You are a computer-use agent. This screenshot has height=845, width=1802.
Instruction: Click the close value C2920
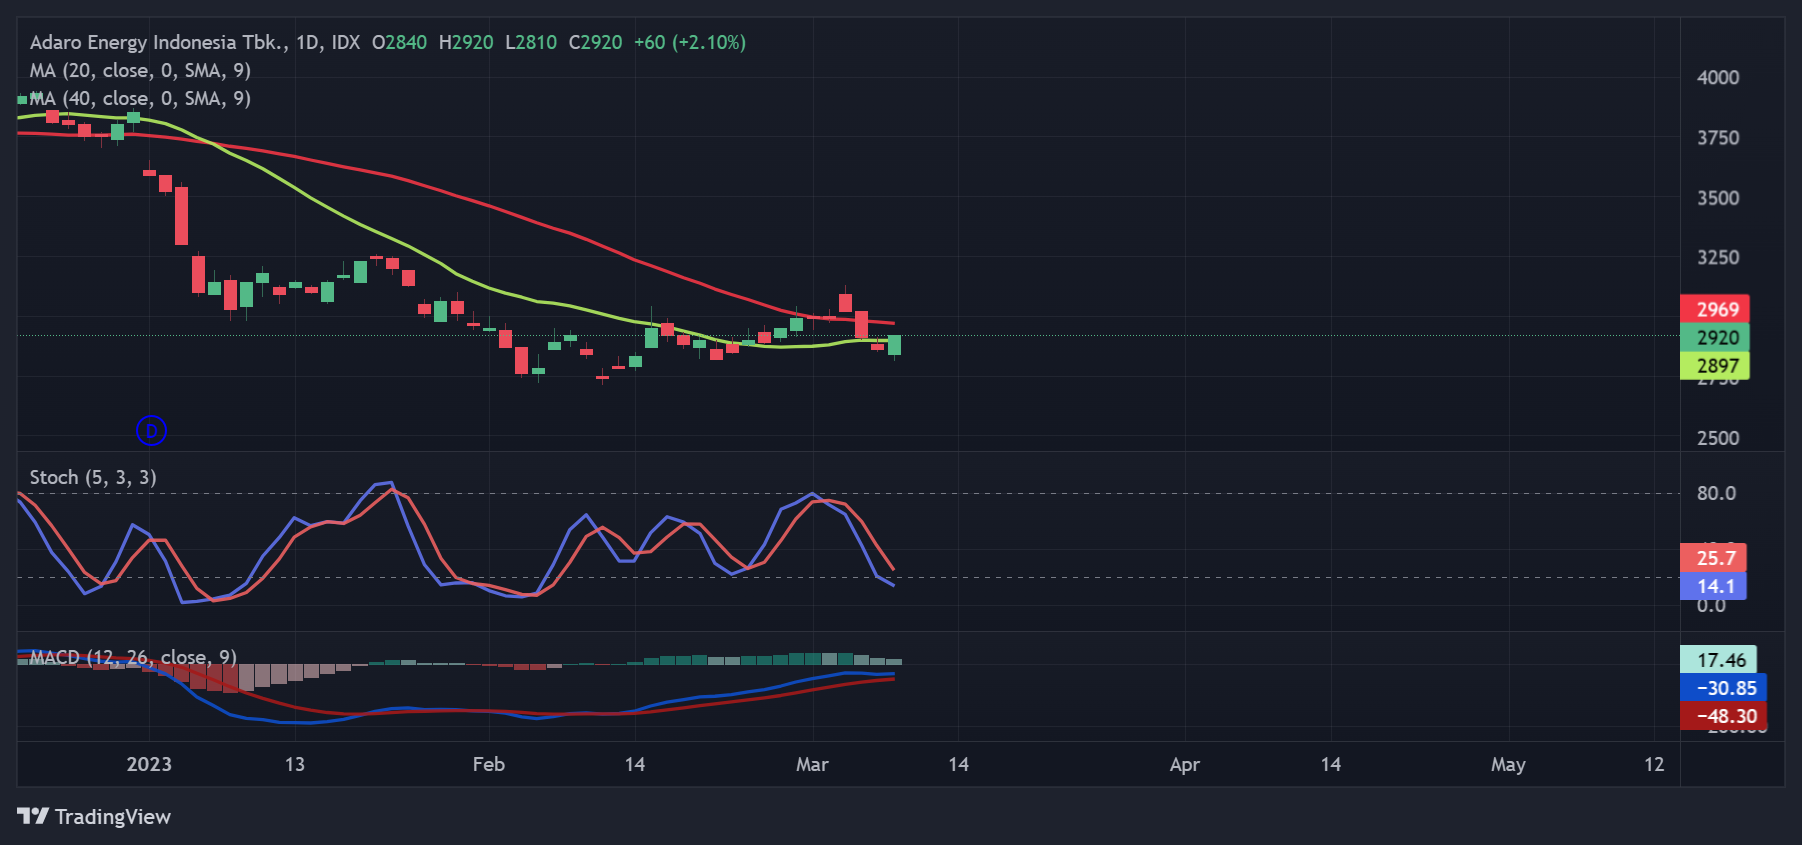tap(595, 42)
